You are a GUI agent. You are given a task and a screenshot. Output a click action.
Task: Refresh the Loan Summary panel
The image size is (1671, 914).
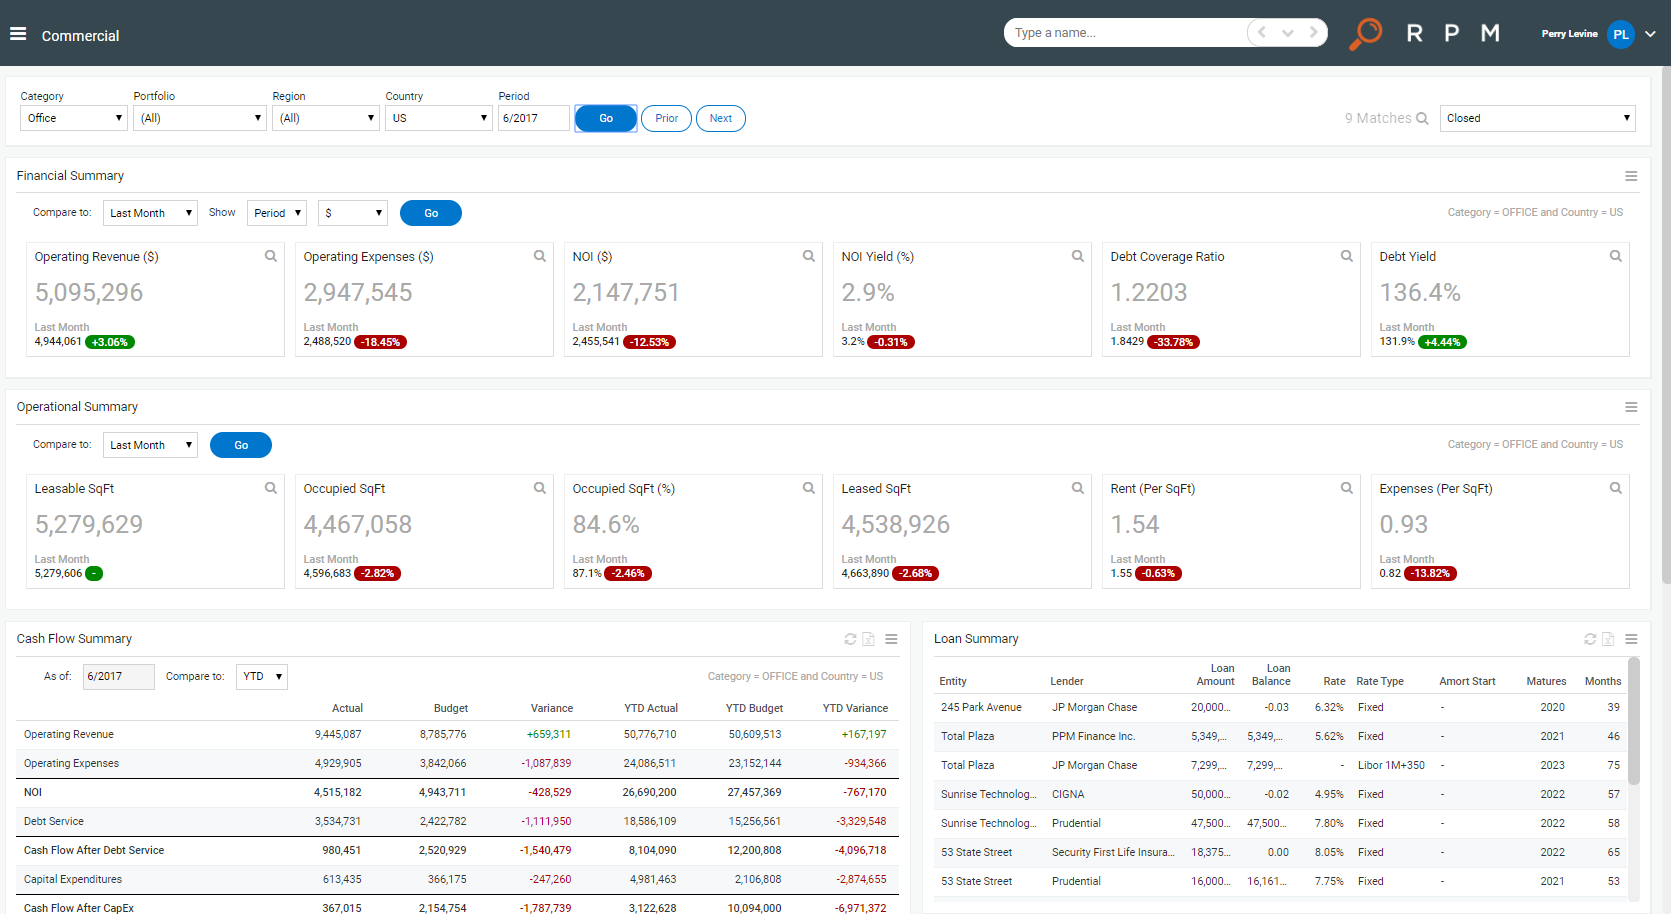[1589, 639]
